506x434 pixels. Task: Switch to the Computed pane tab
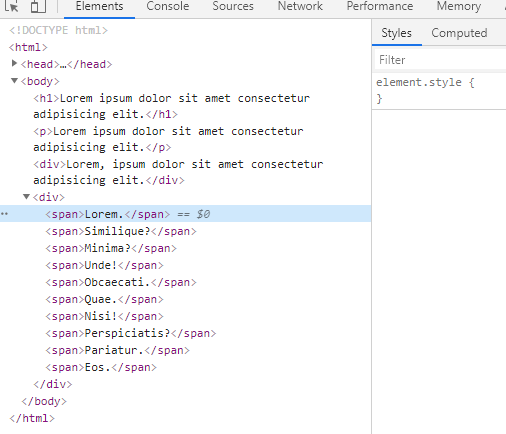pos(459,33)
